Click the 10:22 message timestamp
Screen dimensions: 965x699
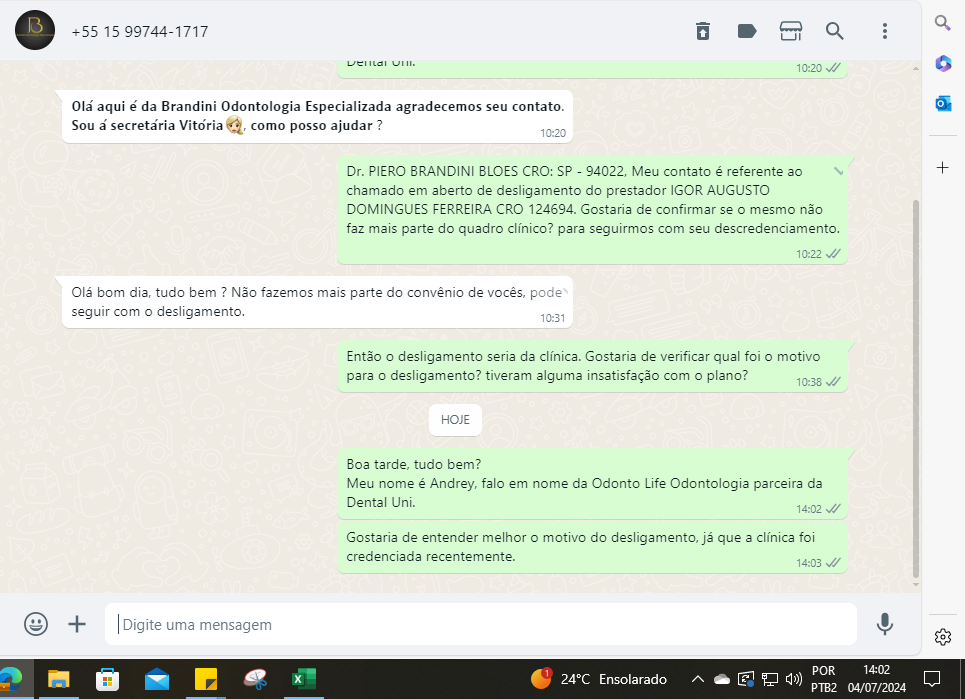808,254
